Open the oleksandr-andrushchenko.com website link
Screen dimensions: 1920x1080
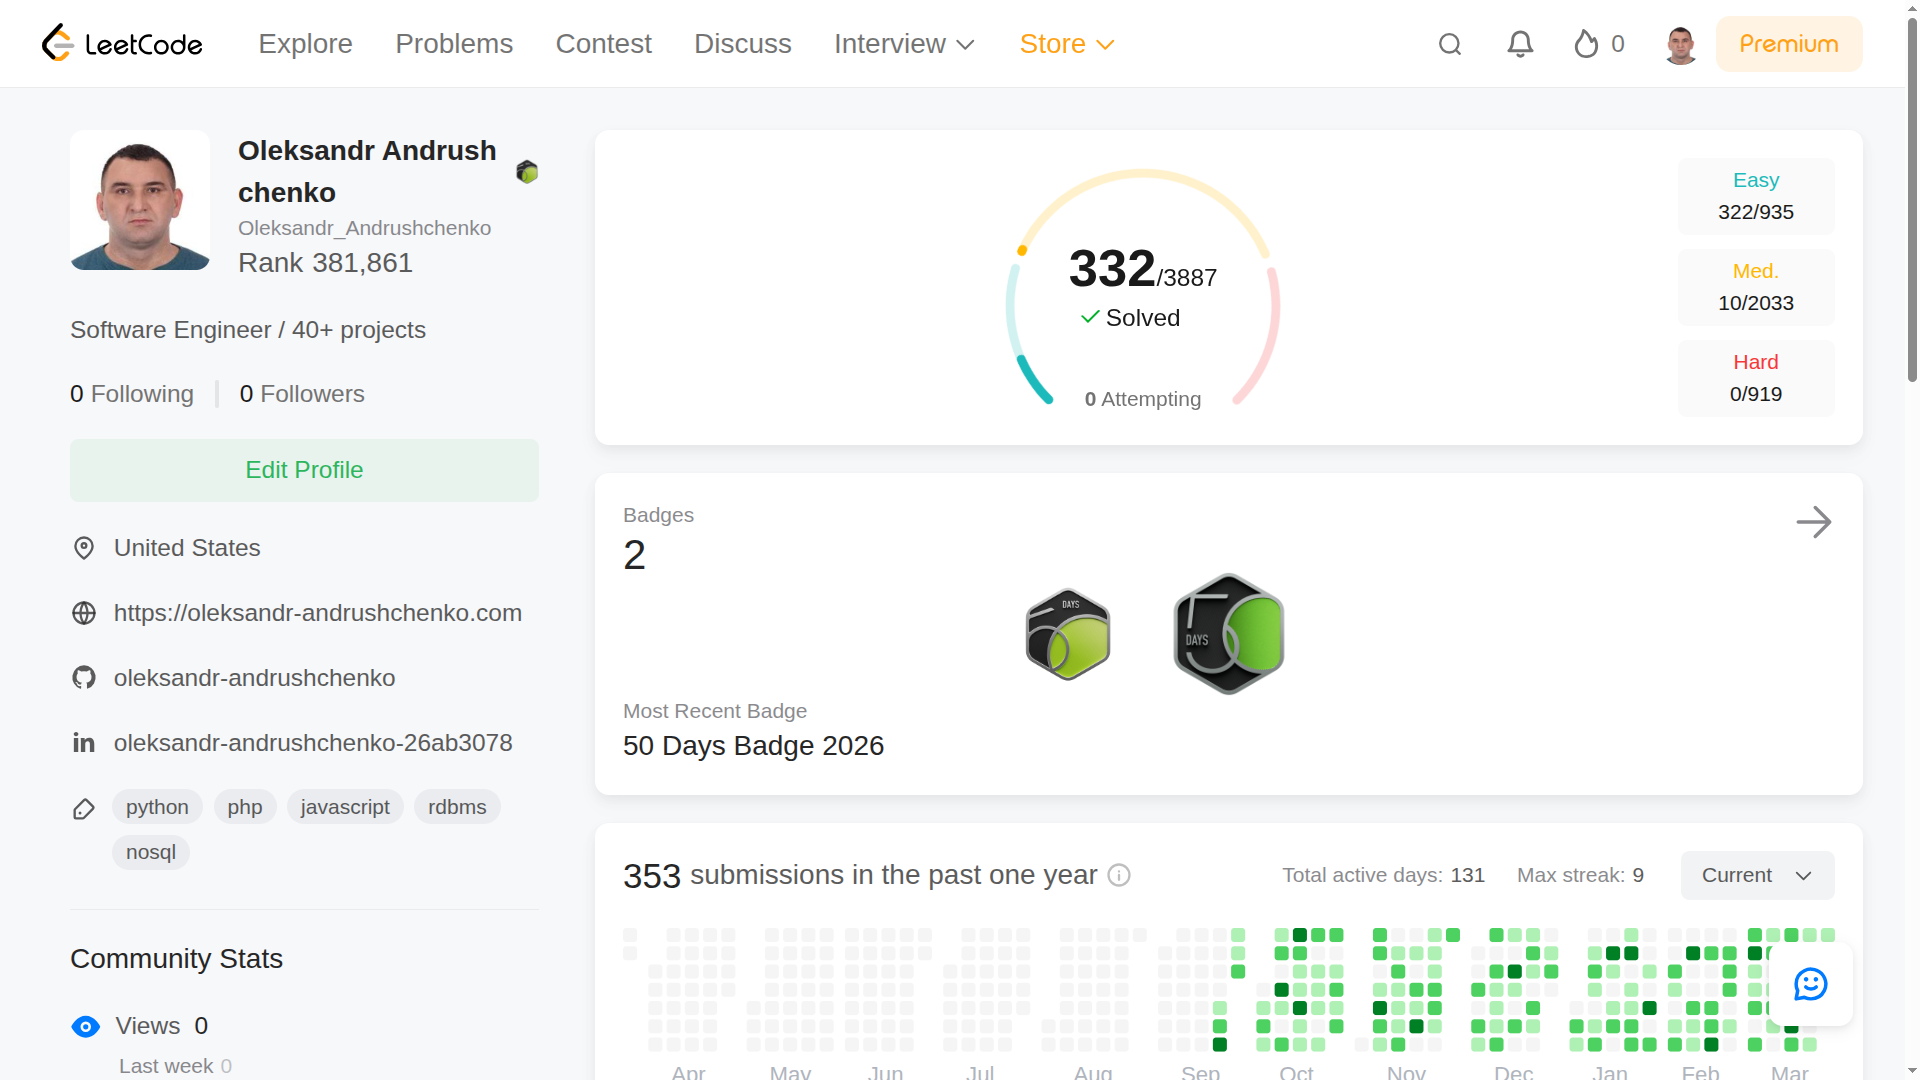pos(317,613)
